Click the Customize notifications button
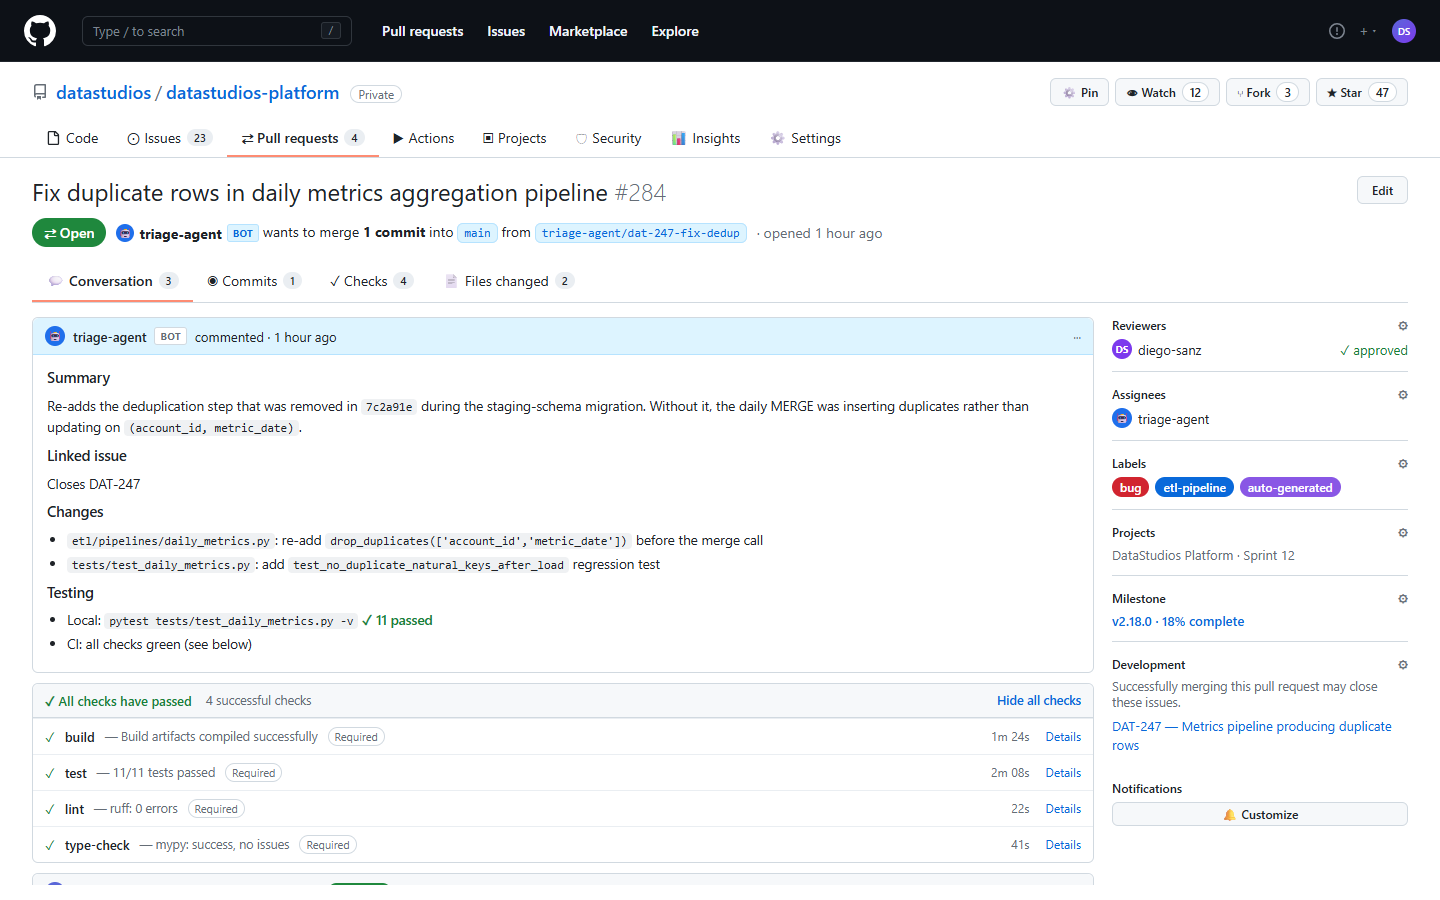Screen dimensions: 1440x900 tap(1260, 814)
